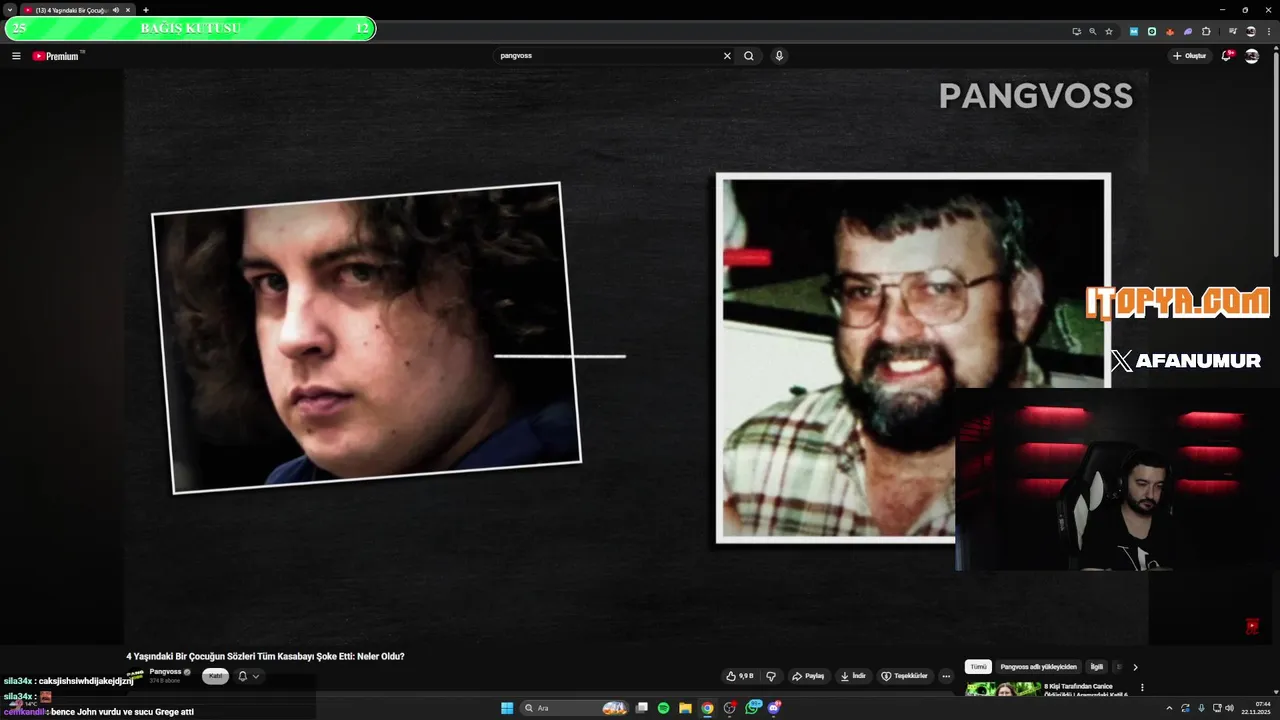Click the Katıl join button

pos(215,676)
